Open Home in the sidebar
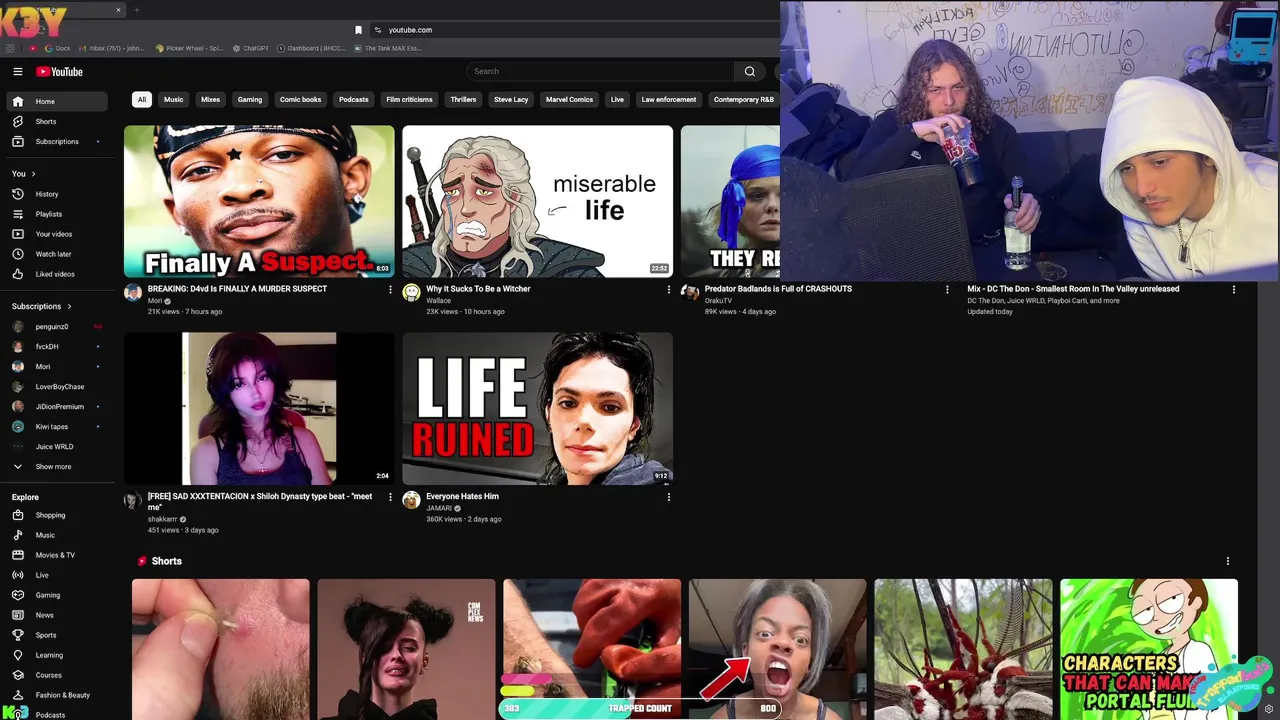The image size is (1280, 720). click(x=57, y=101)
